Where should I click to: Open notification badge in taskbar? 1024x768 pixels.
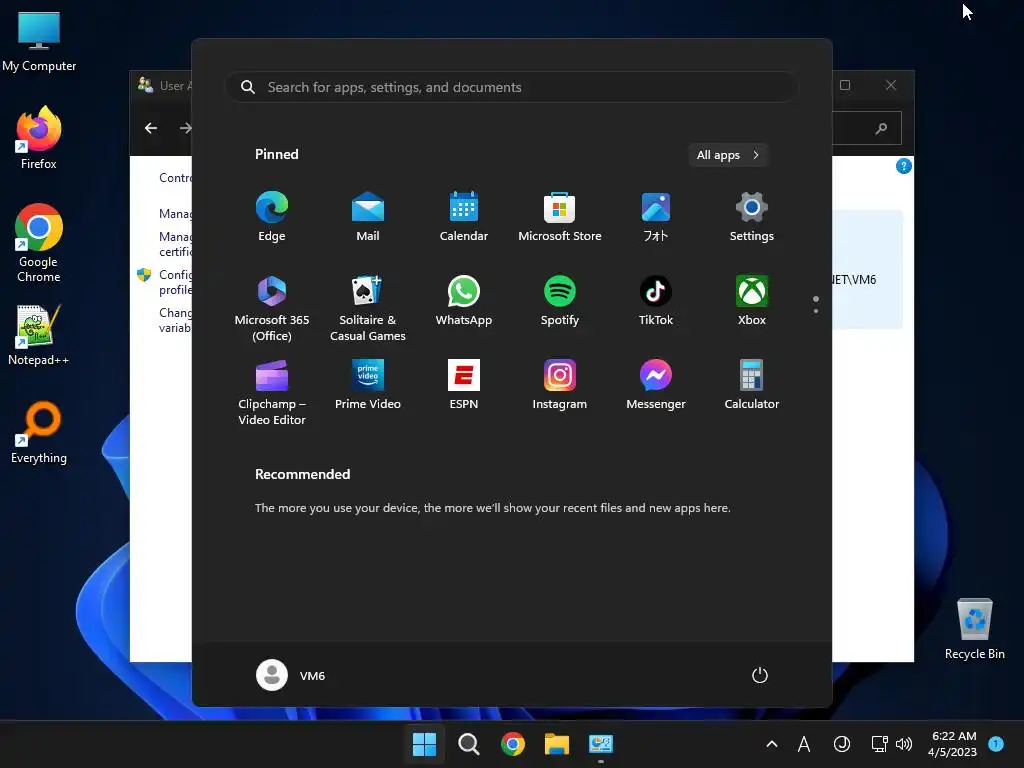click(x=996, y=743)
